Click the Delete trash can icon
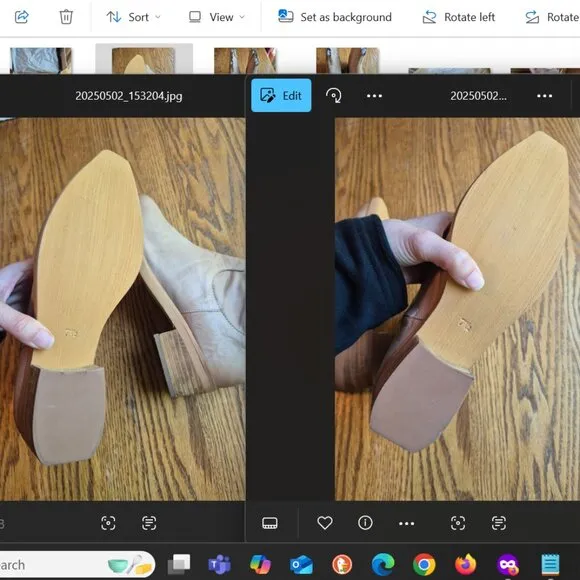This screenshot has height=580, width=580. click(66, 17)
